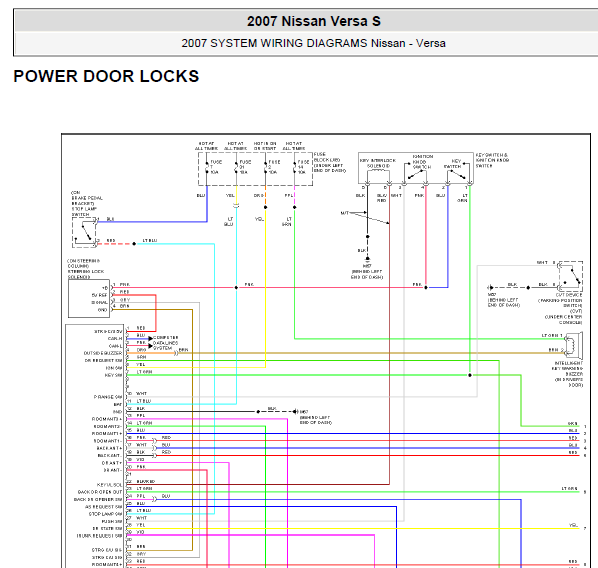Click the stop lamp switch symbol
This screenshot has width=598, height=568.
pyautogui.click(x=85, y=232)
